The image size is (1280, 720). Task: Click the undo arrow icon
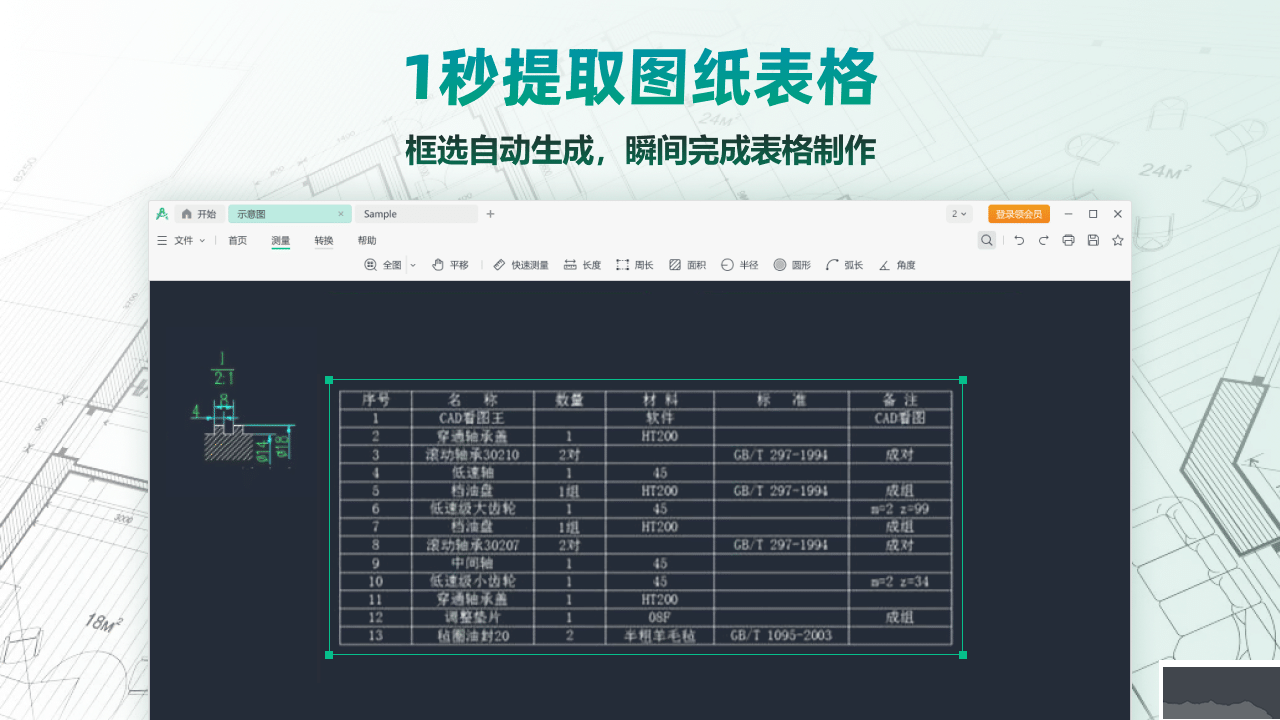[x=1019, y=240]
